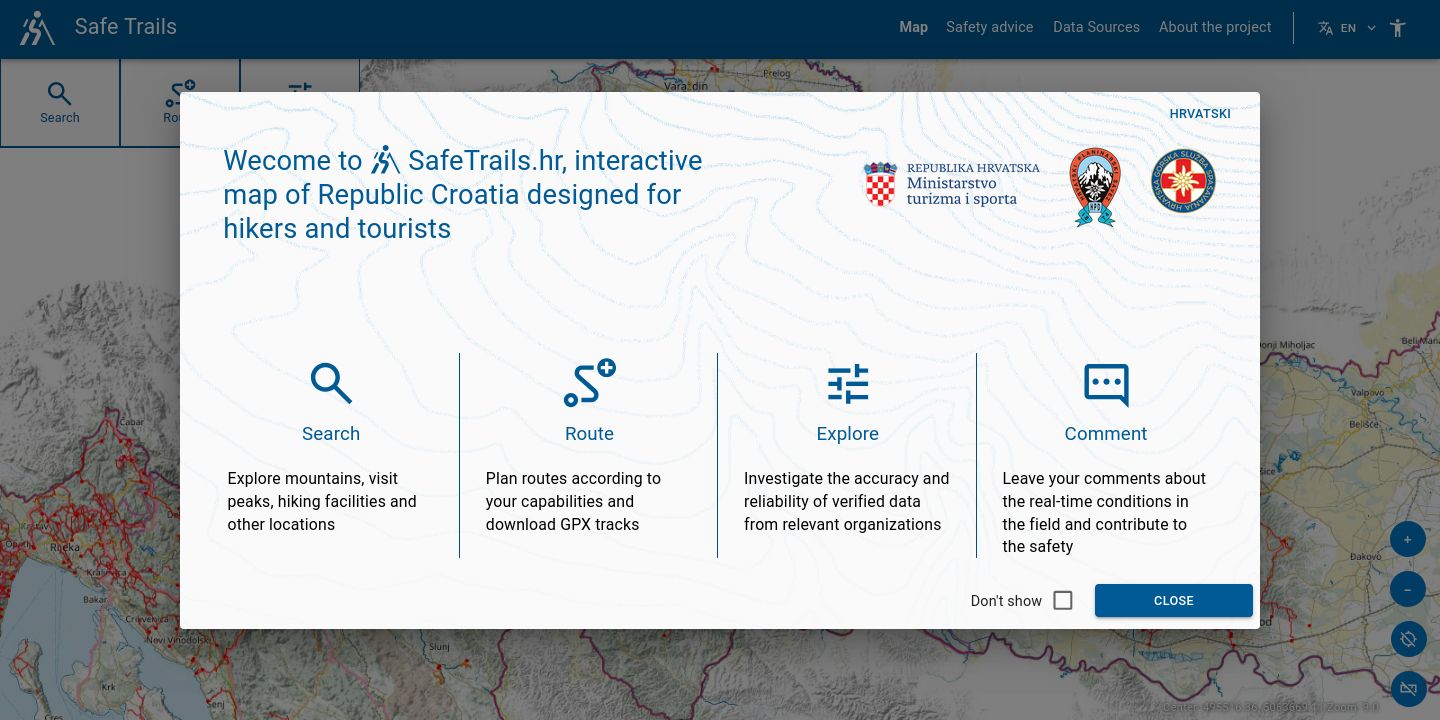1440x720 pixels.
Task: Open the accessibility options icon
Action: pyautogui.click(x=1397, y=28)
